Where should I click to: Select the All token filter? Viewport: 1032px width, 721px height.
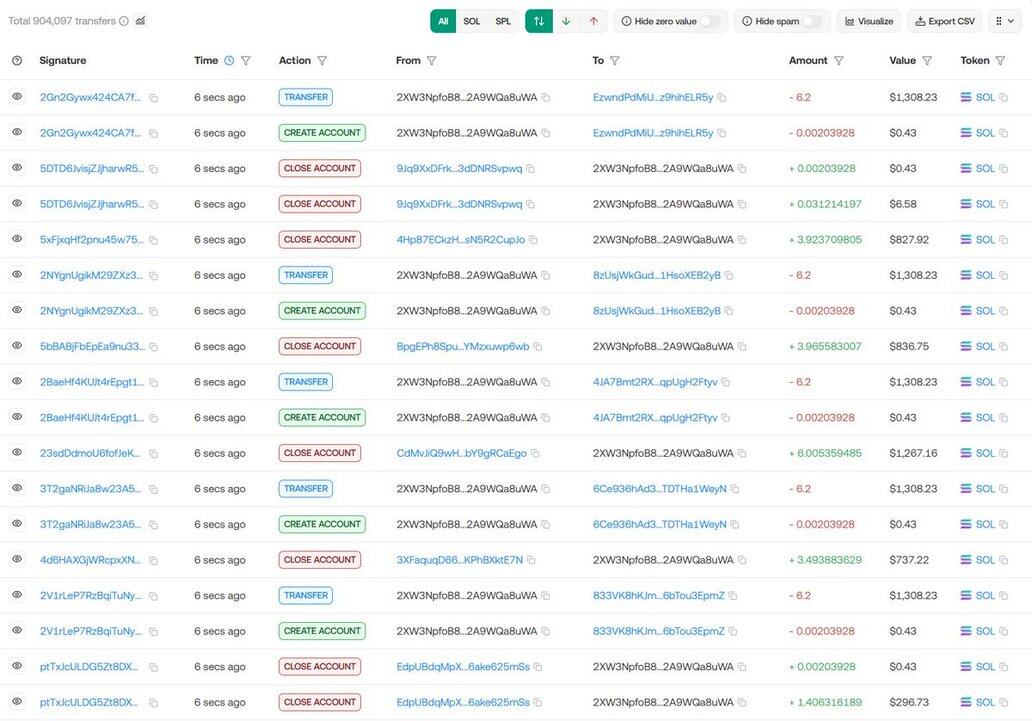(443, 21)
